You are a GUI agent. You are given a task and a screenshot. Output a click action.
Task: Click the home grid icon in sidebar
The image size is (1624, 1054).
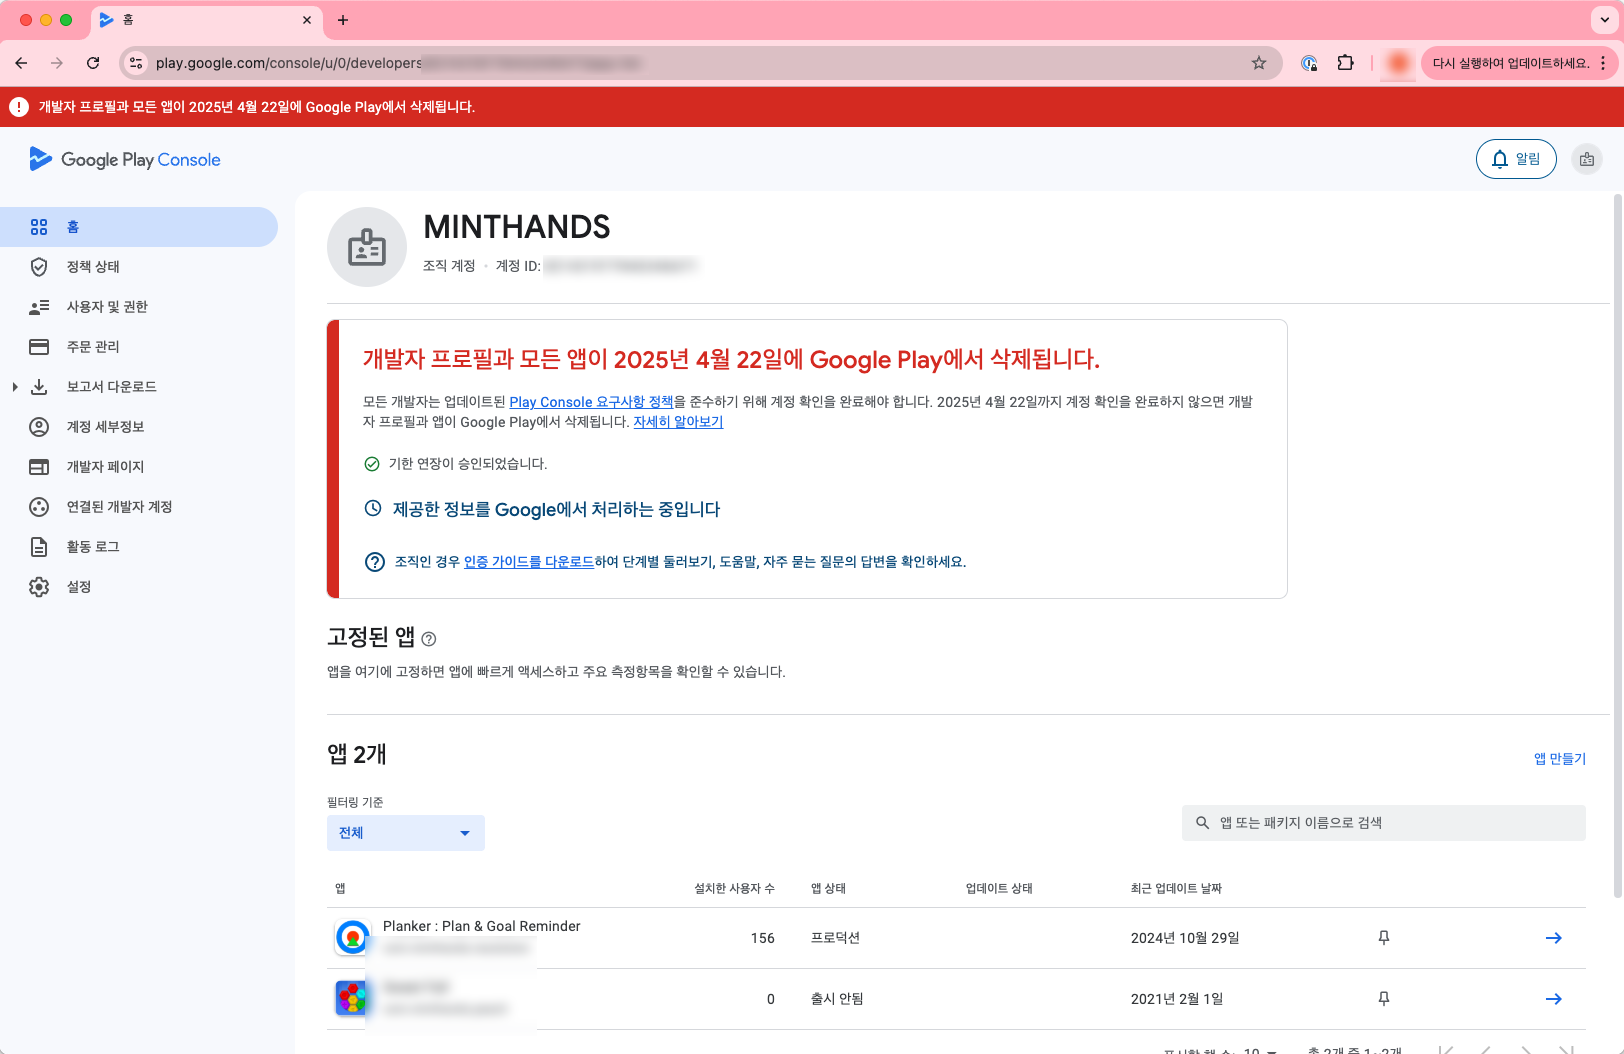39,227
